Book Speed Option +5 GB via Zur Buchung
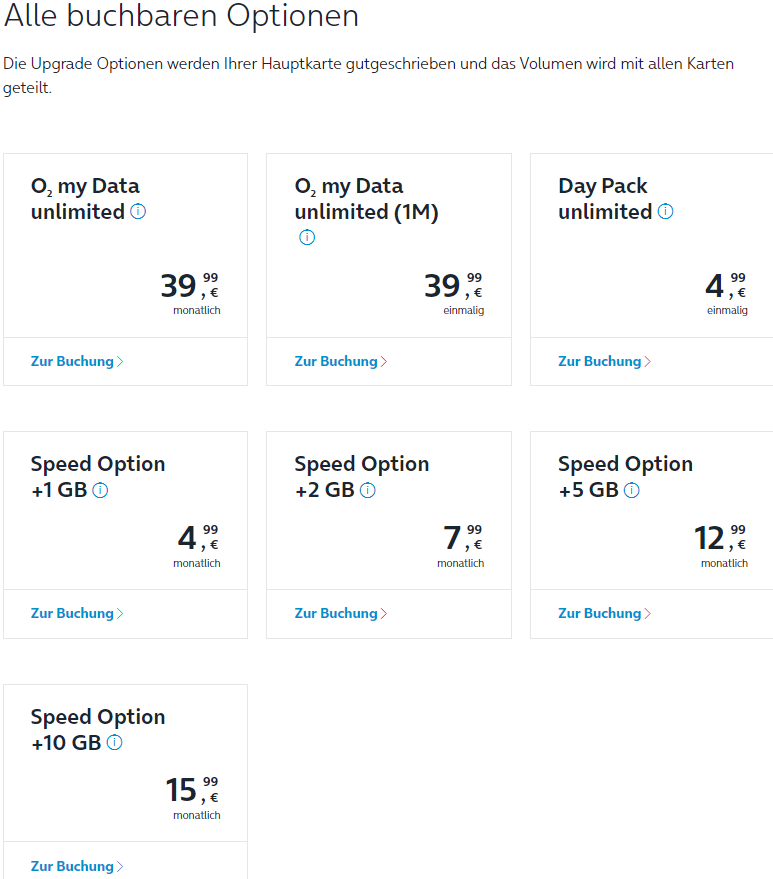Image resolution: width=773 pixels, height=879 pixels. click(x=604, y=613)
